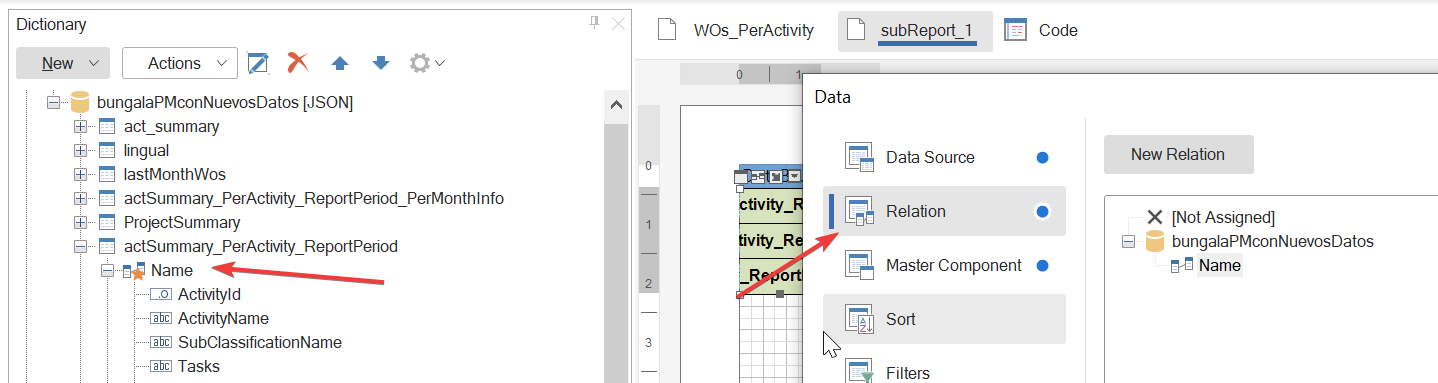Select the Name relation in Data dialog
Image resolution: width=1438 pixels, height=383 pixels.
[x=1220, y=265]
